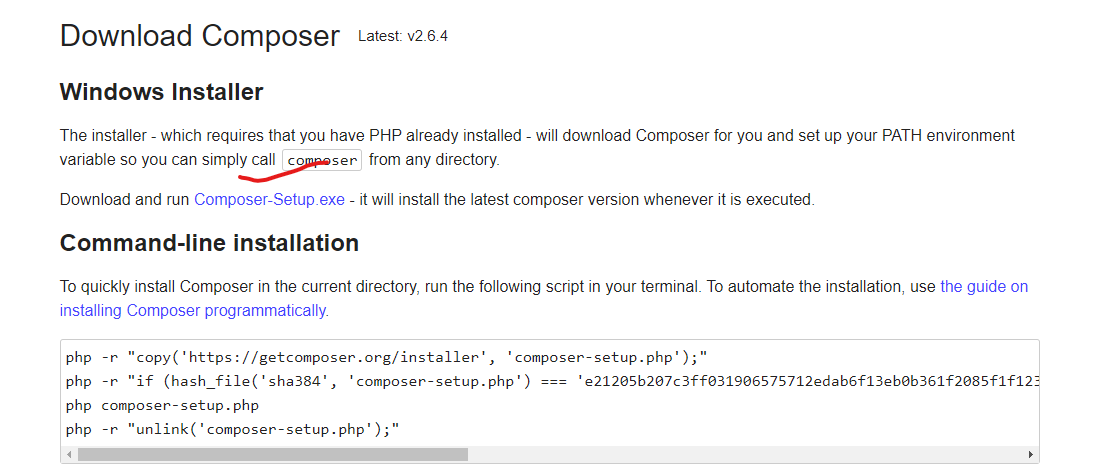Image resolution: width=1093 pixels, height=468 pixels.
Task: Click the code block's left scroll arrow
Action: coord(68,455)
